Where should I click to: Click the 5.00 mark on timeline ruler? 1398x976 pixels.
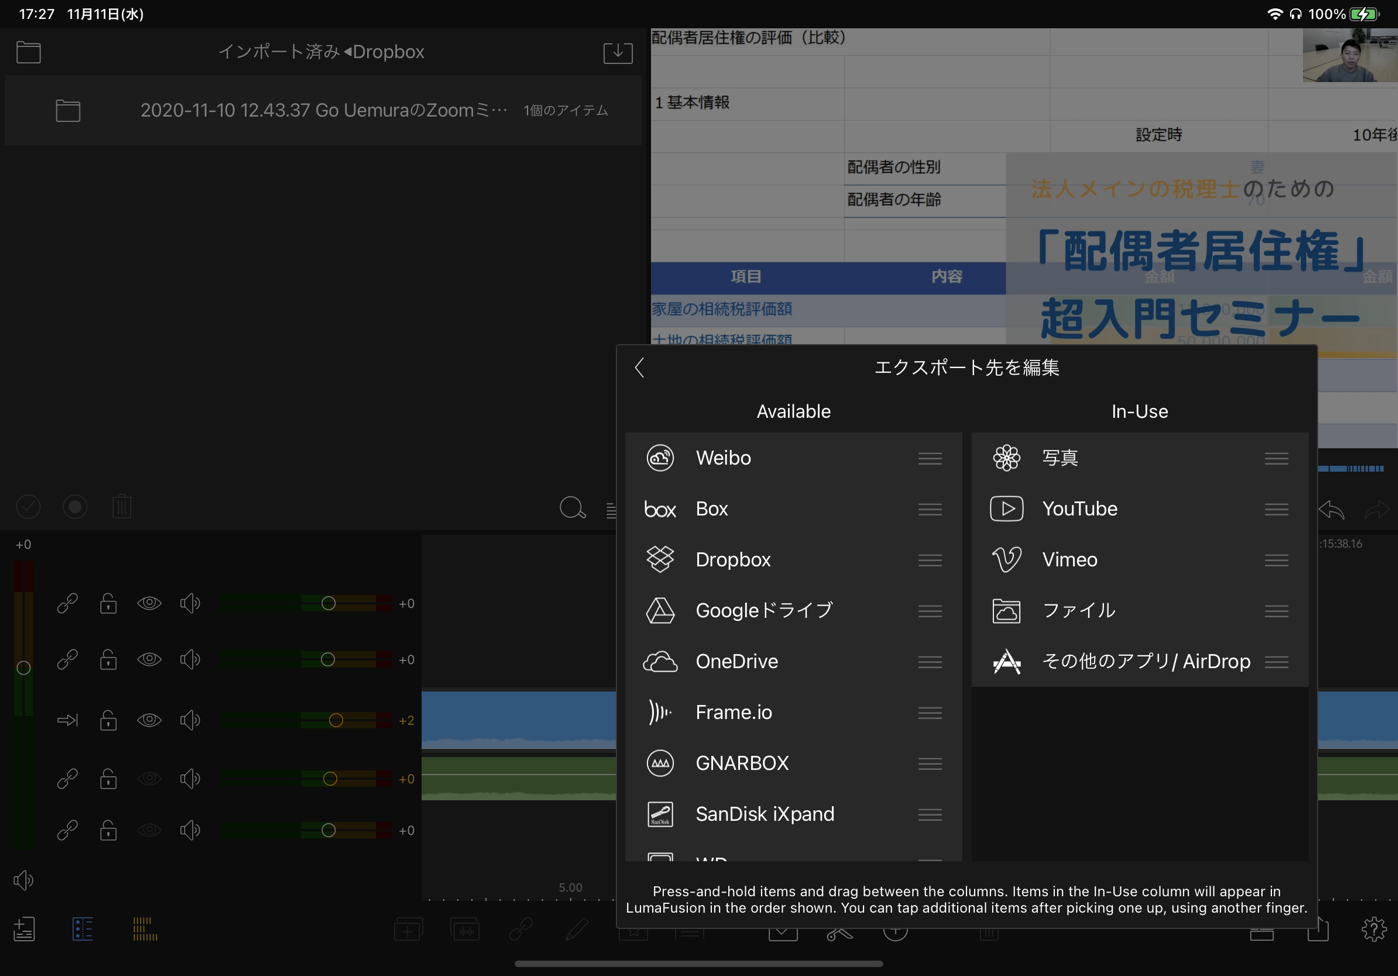pos(570,887)
